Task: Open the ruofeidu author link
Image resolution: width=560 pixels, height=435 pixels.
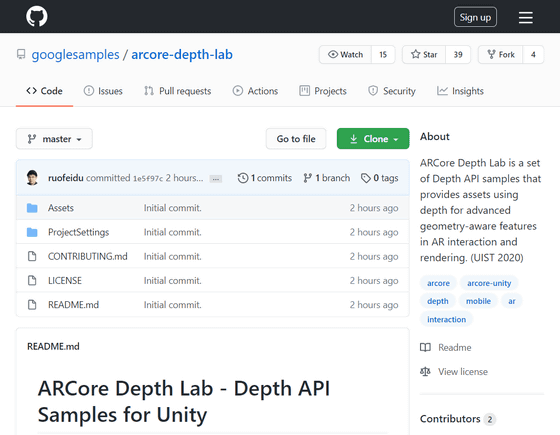Action: 66,178
